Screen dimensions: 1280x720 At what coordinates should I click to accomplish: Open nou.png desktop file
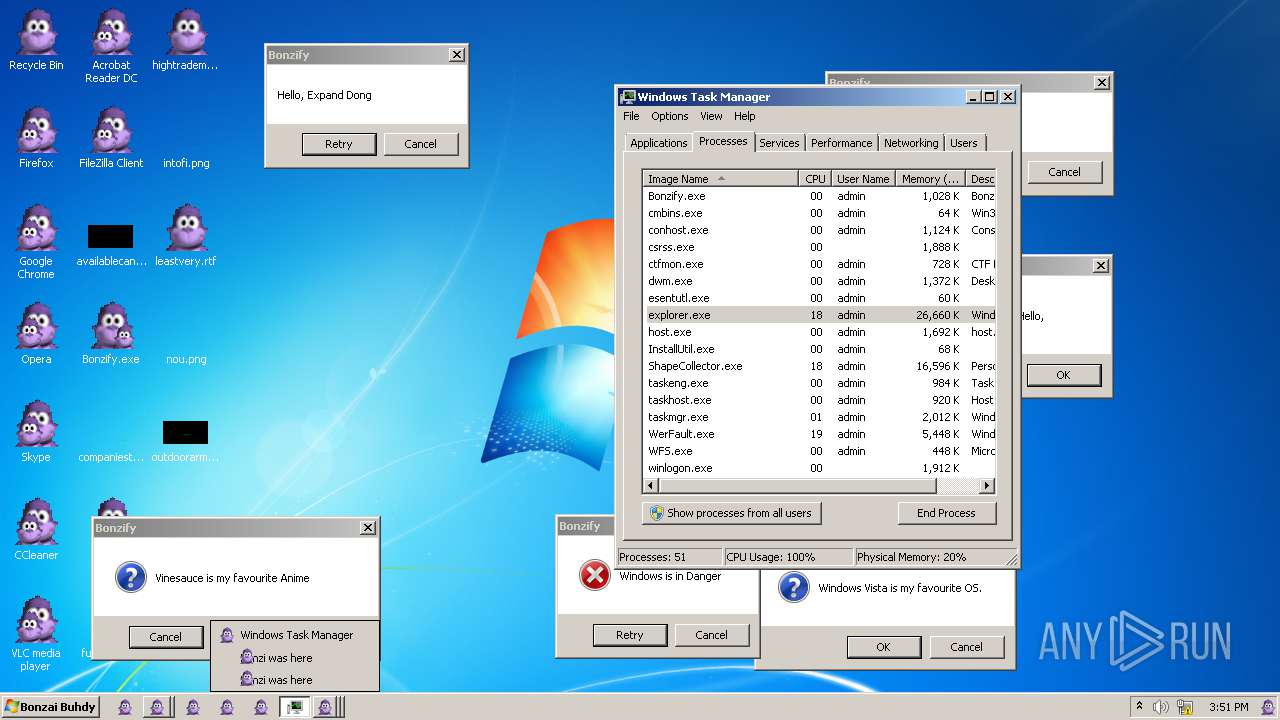click(x=186, y=359)
